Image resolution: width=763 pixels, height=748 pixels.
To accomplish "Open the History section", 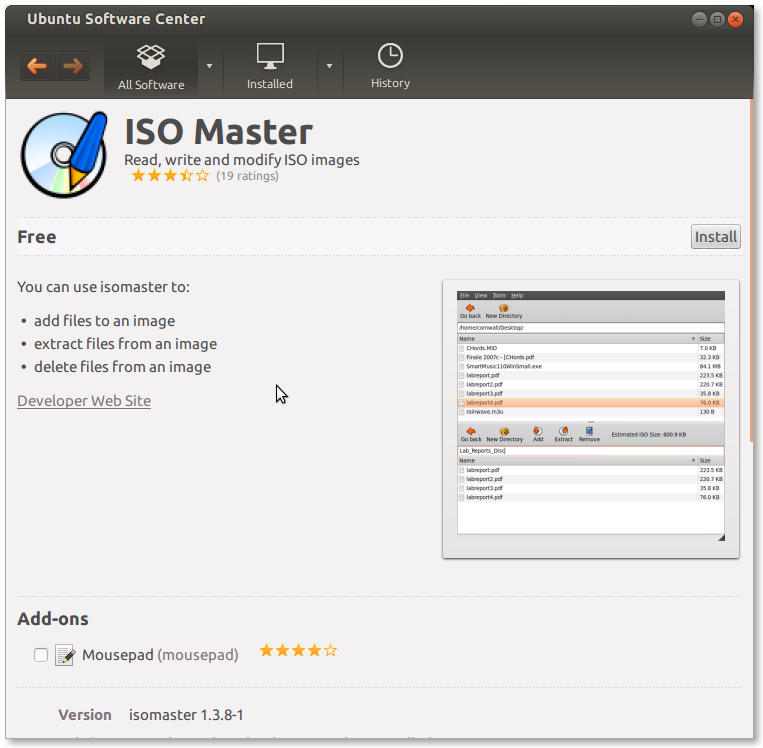I will click(390, 67).
